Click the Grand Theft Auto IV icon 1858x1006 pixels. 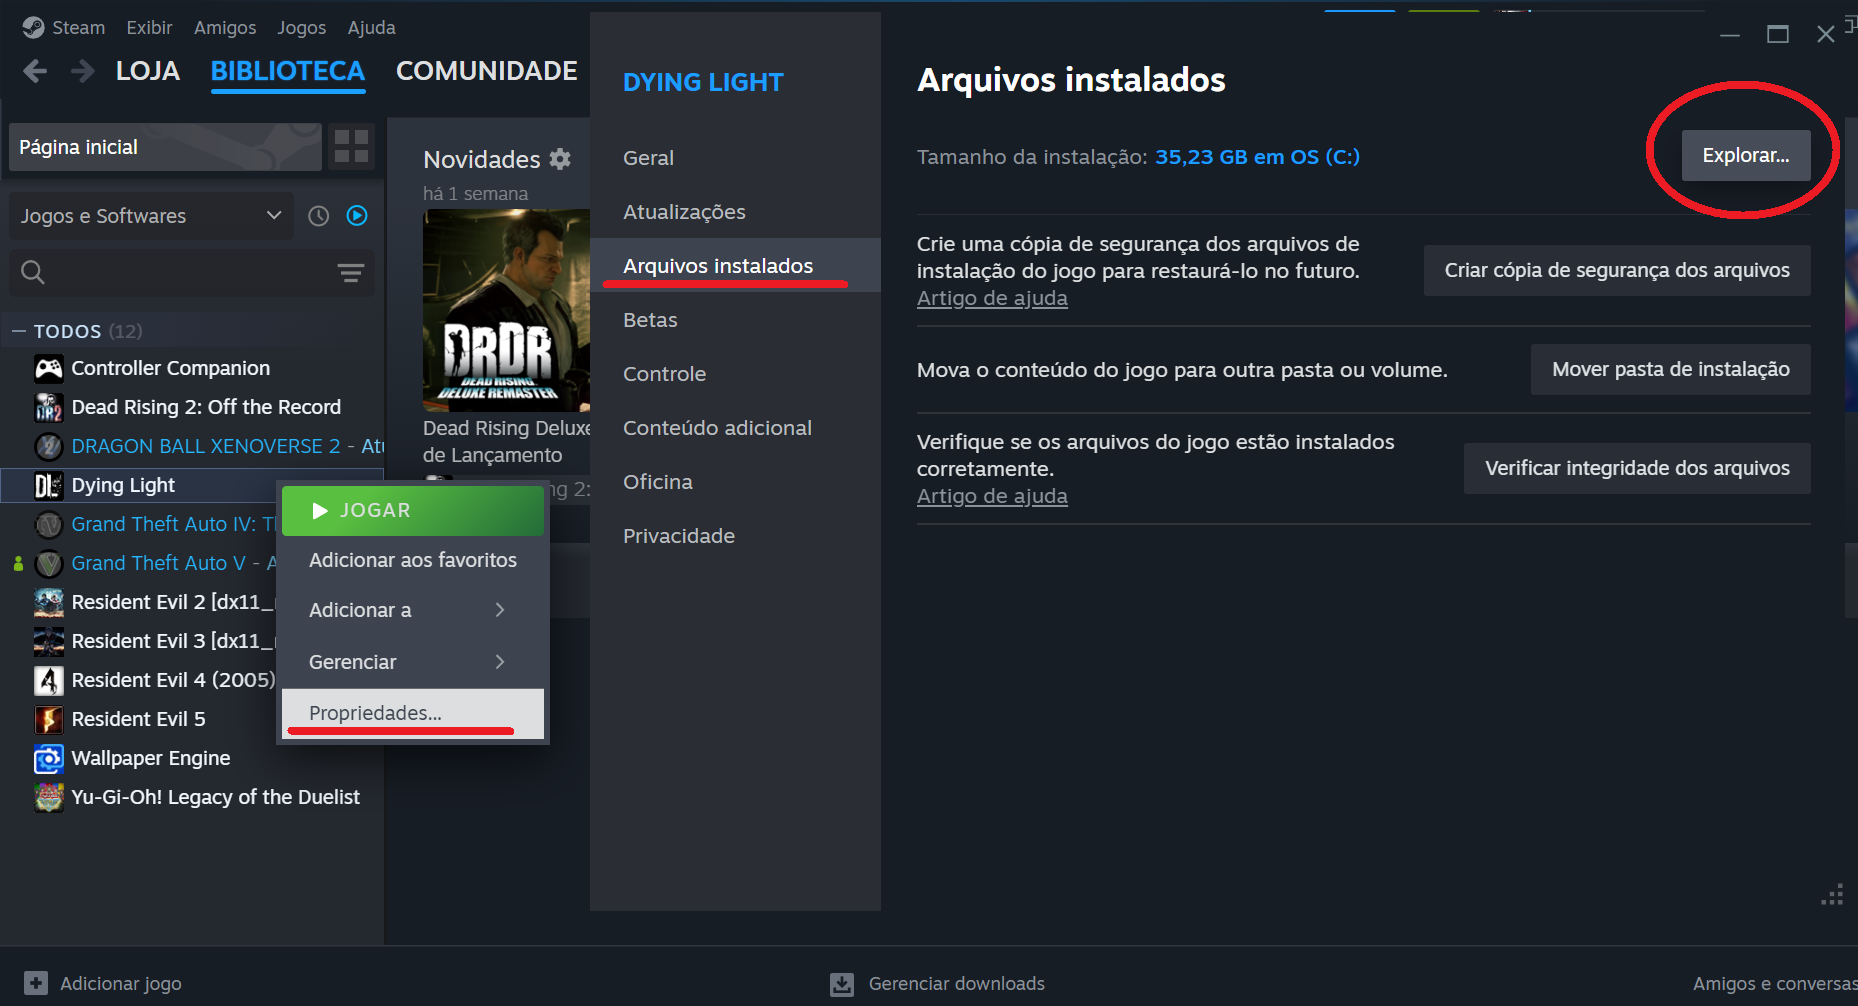pyautogui.click(x=49, y=525)
